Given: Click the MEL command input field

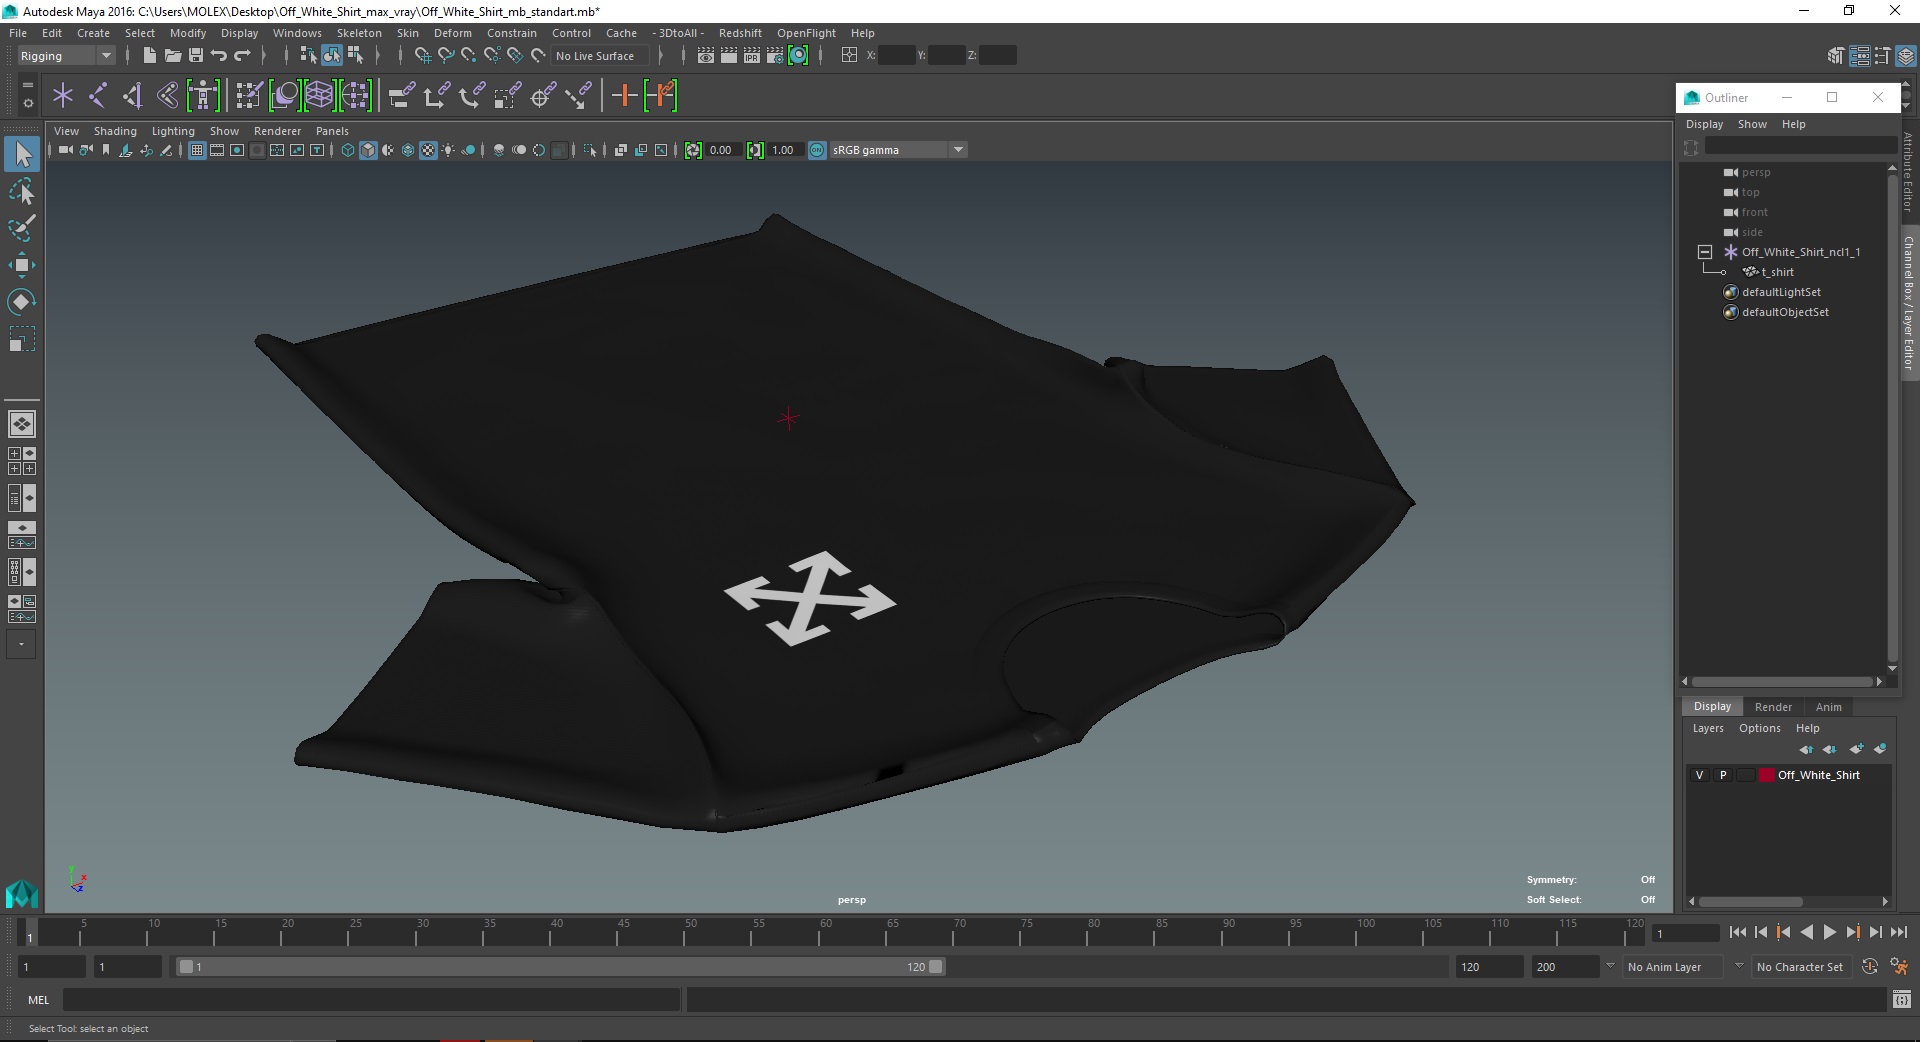Looking at the screenshot, I should tap(371, 999).
